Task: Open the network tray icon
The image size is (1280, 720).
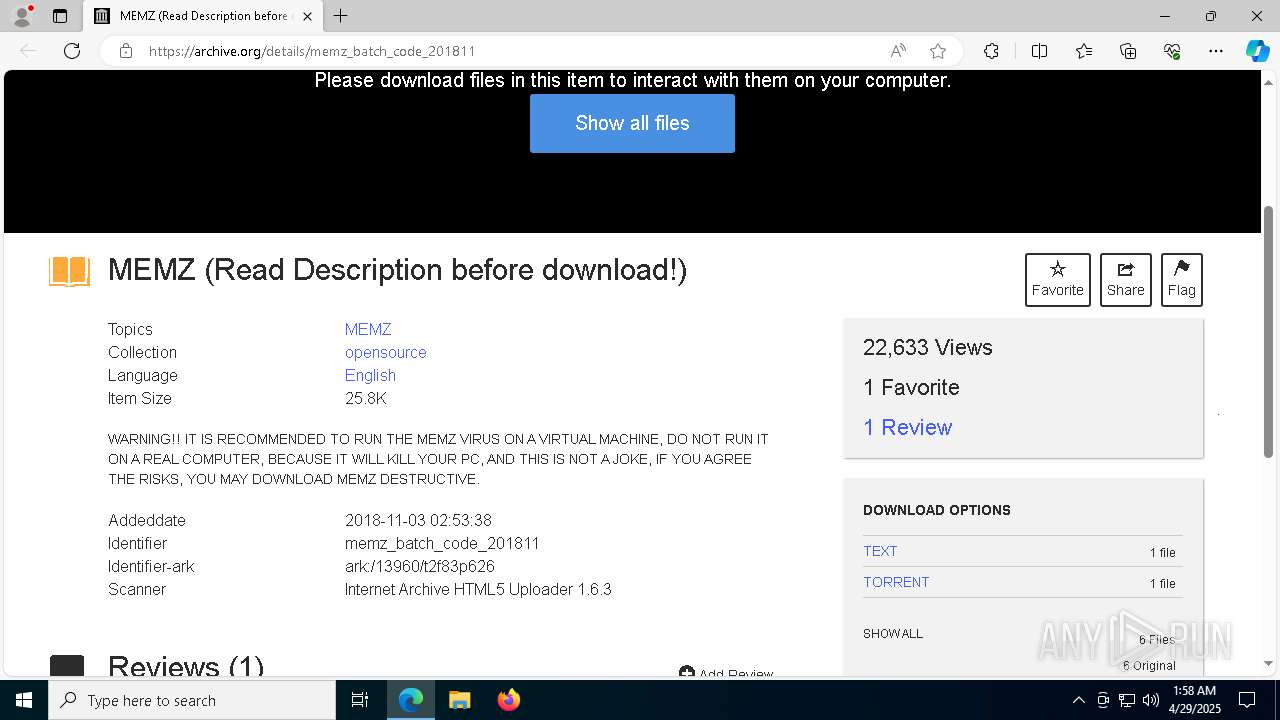Action: pyautogui.click(x=1127, y=700)
